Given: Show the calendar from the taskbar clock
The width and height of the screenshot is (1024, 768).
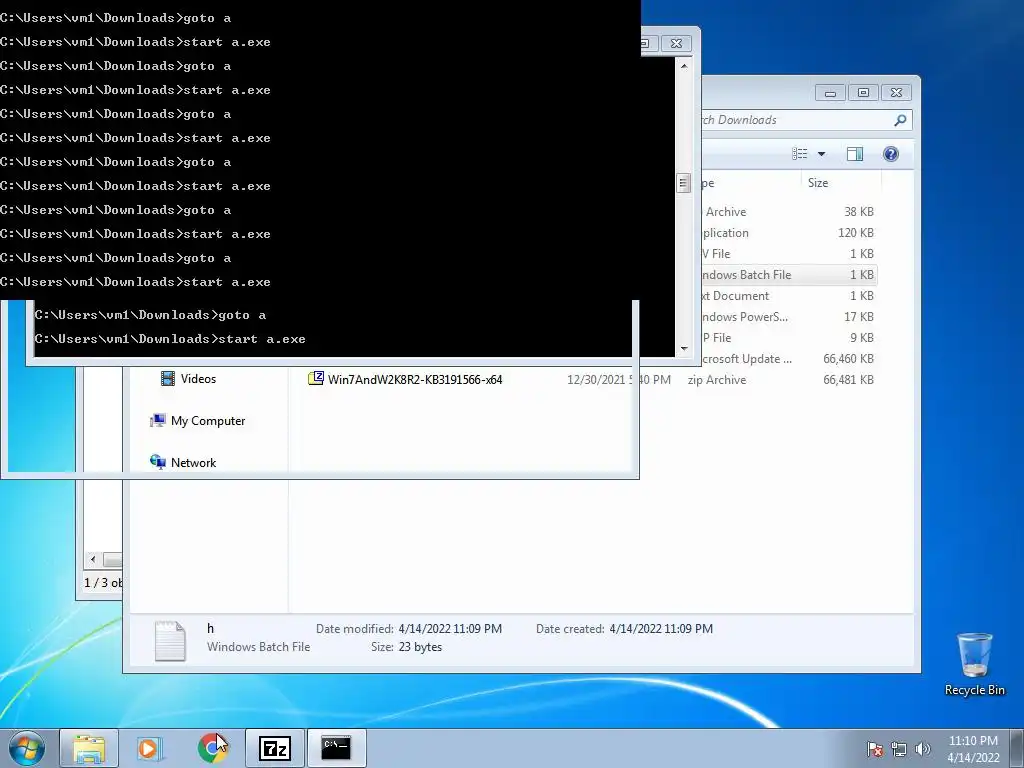Looking at the screenshot, I should (x=973, y=749).
